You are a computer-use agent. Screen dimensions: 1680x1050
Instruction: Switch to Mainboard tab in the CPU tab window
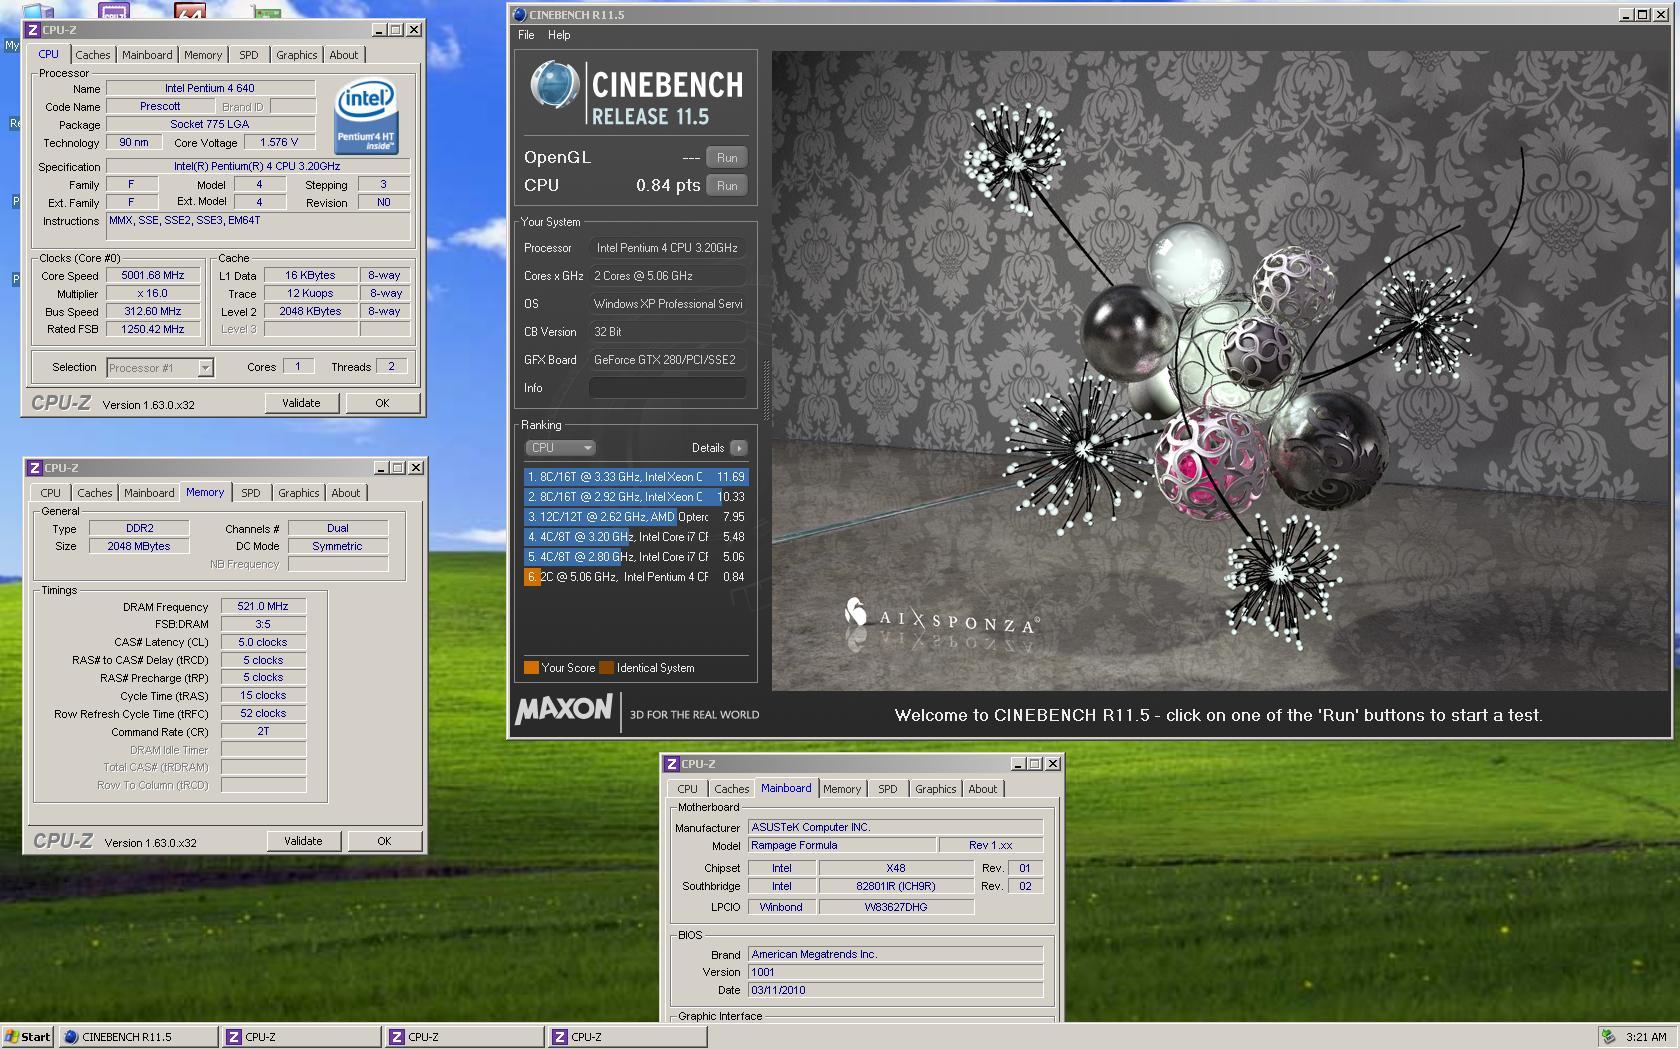click(x=147, y=55)
